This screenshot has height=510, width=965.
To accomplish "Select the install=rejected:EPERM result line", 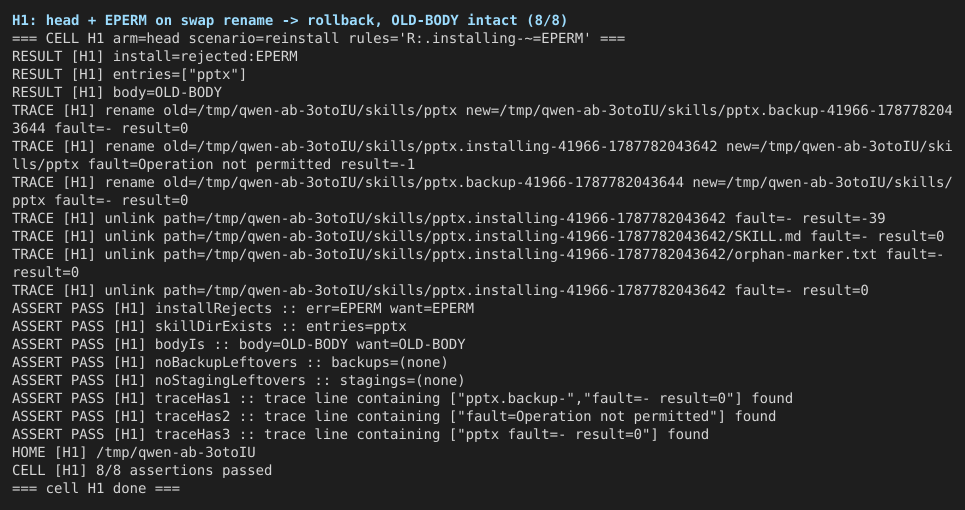I will tap(154, 57).
